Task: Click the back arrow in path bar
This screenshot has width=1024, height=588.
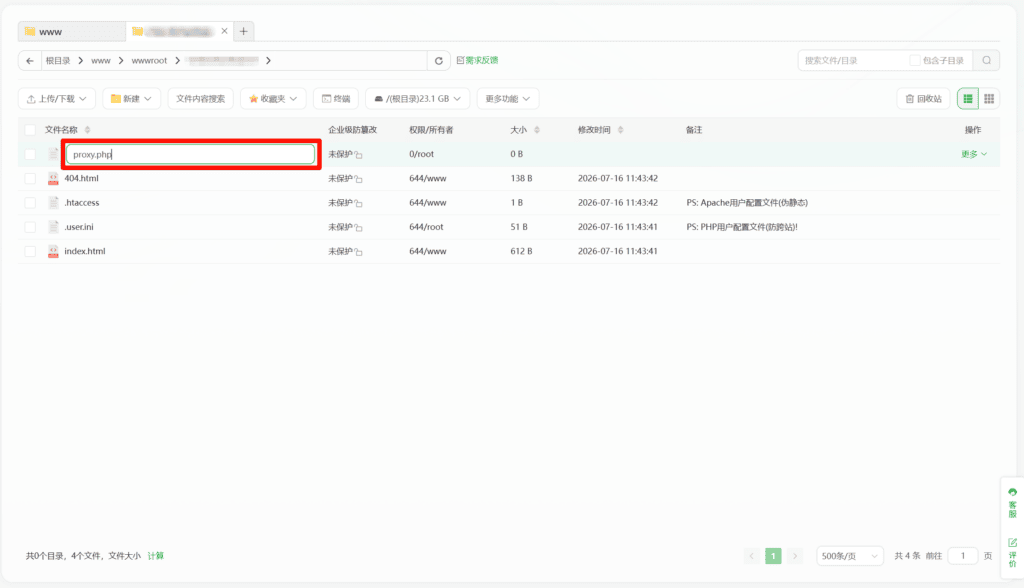Action: coord(30,61)
